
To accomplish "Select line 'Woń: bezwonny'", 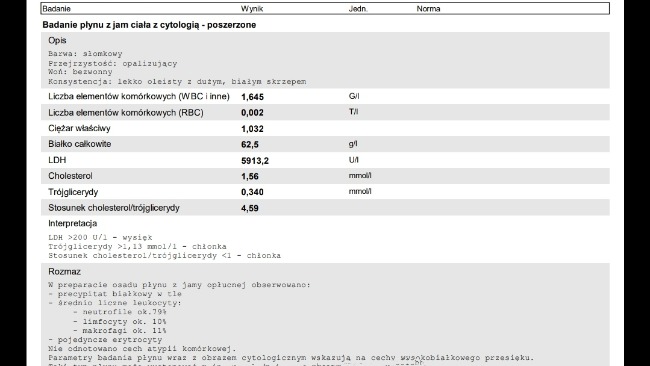I will click(80, 72).
